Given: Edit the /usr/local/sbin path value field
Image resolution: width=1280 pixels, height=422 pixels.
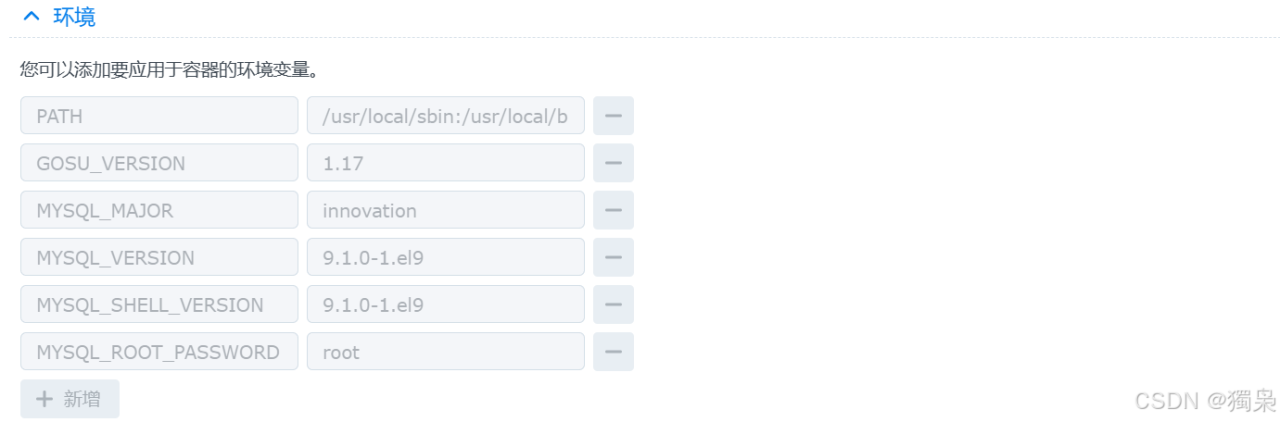Looking at the screenshot, I should 445,116.
